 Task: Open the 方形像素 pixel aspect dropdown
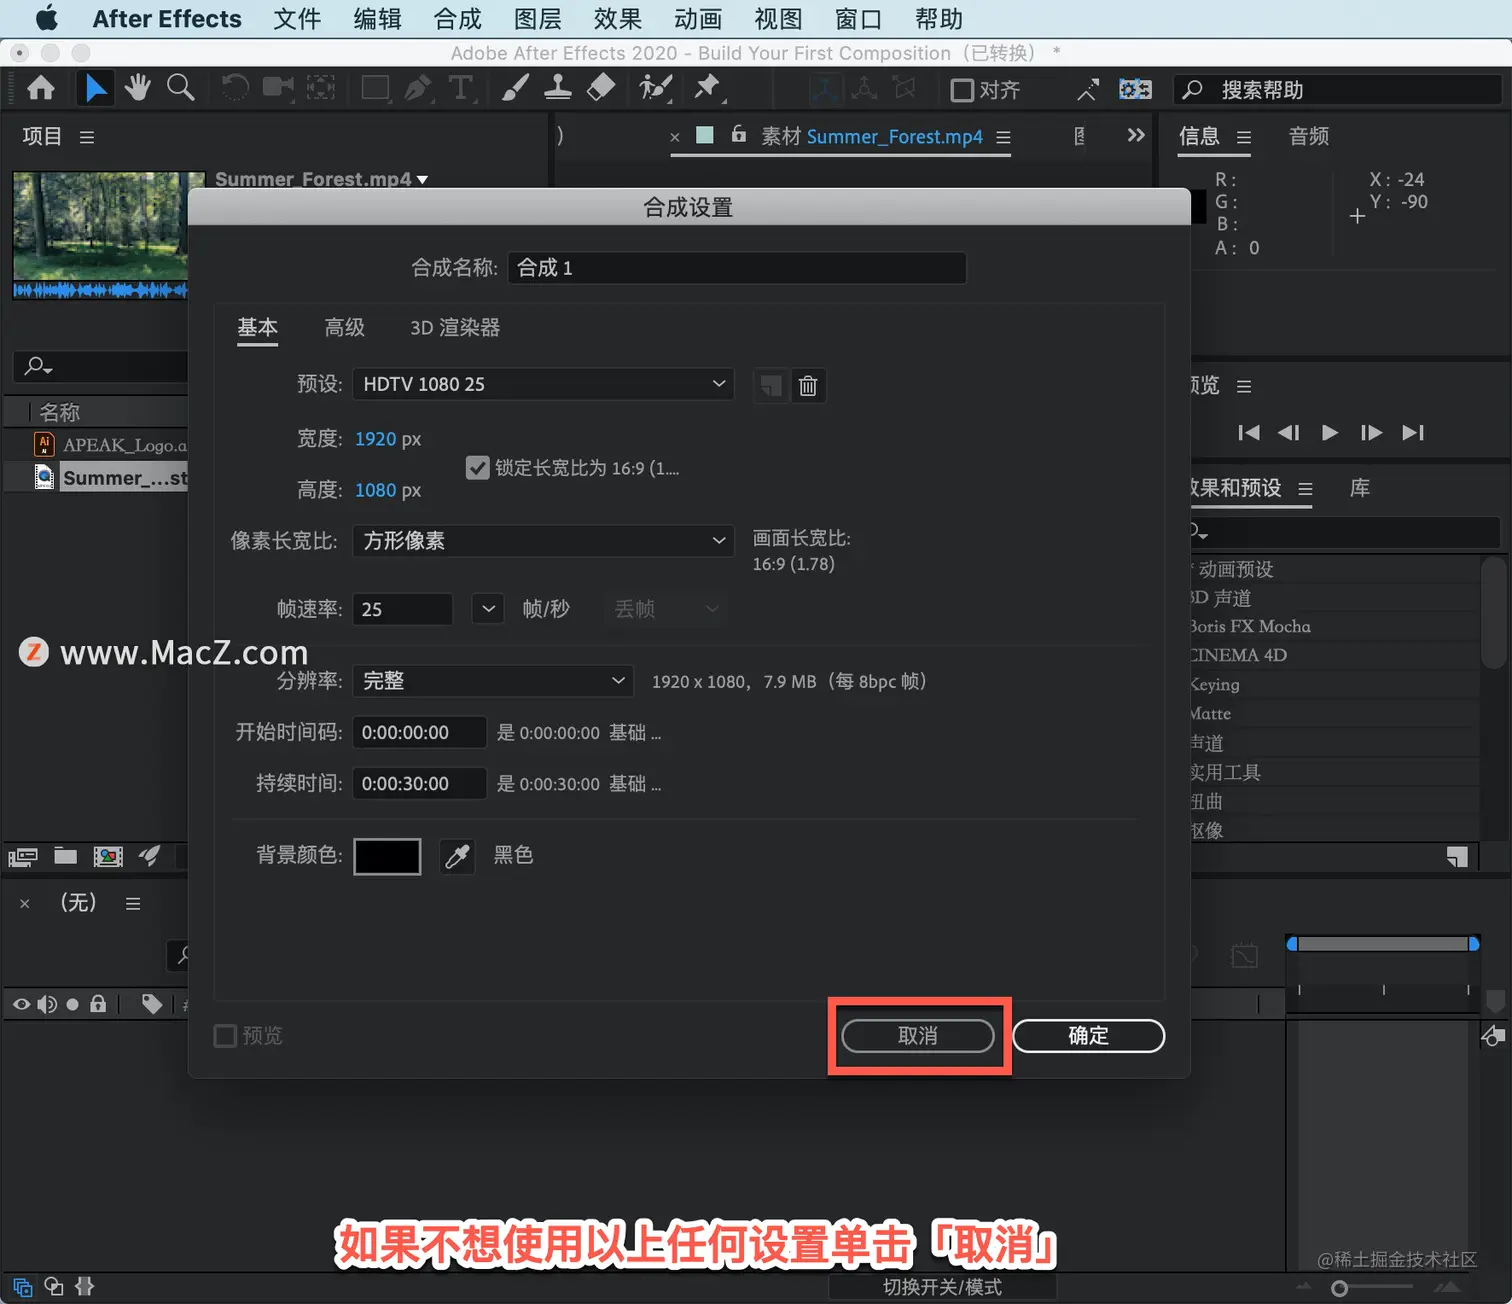click(543, 541)
